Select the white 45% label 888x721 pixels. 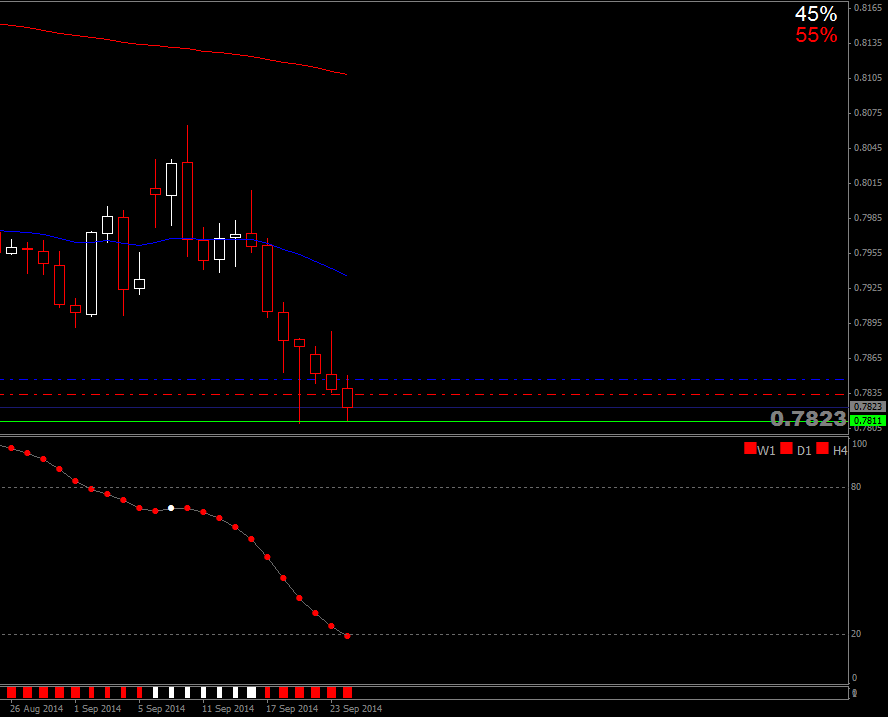click(816, 14)
